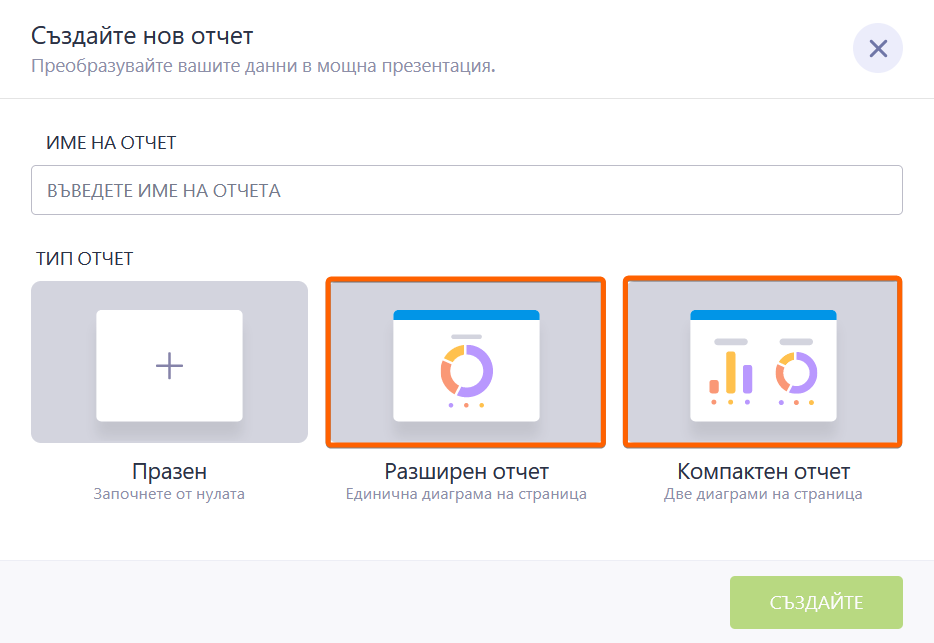Choose the "Разширен отчет" type label

466,471
